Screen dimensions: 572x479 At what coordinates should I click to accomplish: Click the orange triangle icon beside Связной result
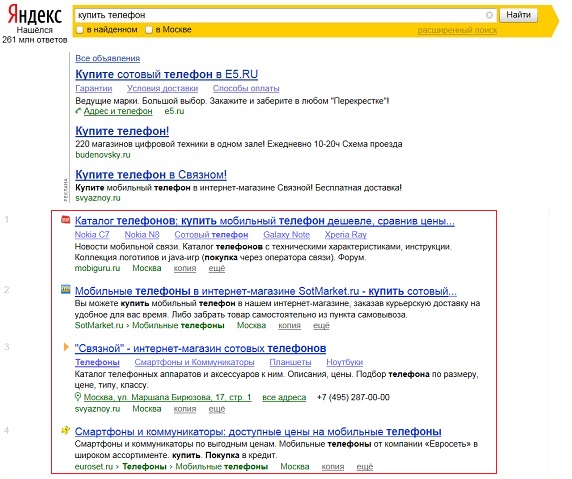click(66, 347)
